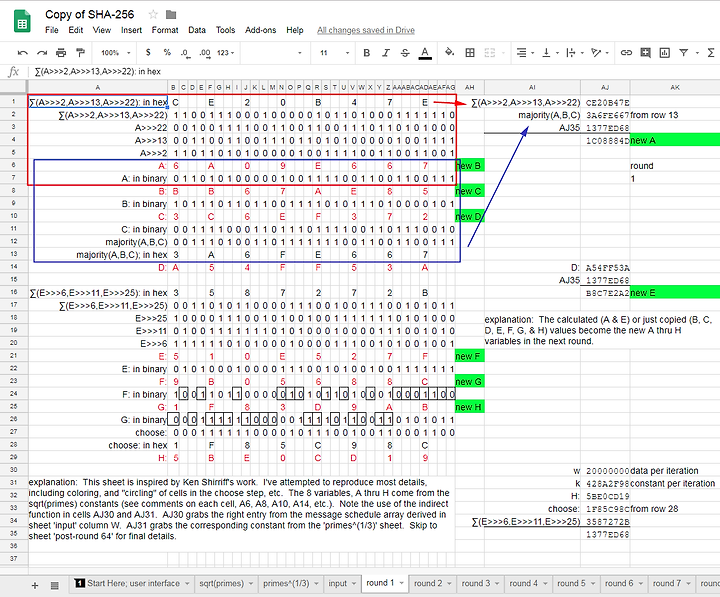Switch to the round 5 sheet
The image size is (720, 597).
pyautogui.click(x=575, y=583)
